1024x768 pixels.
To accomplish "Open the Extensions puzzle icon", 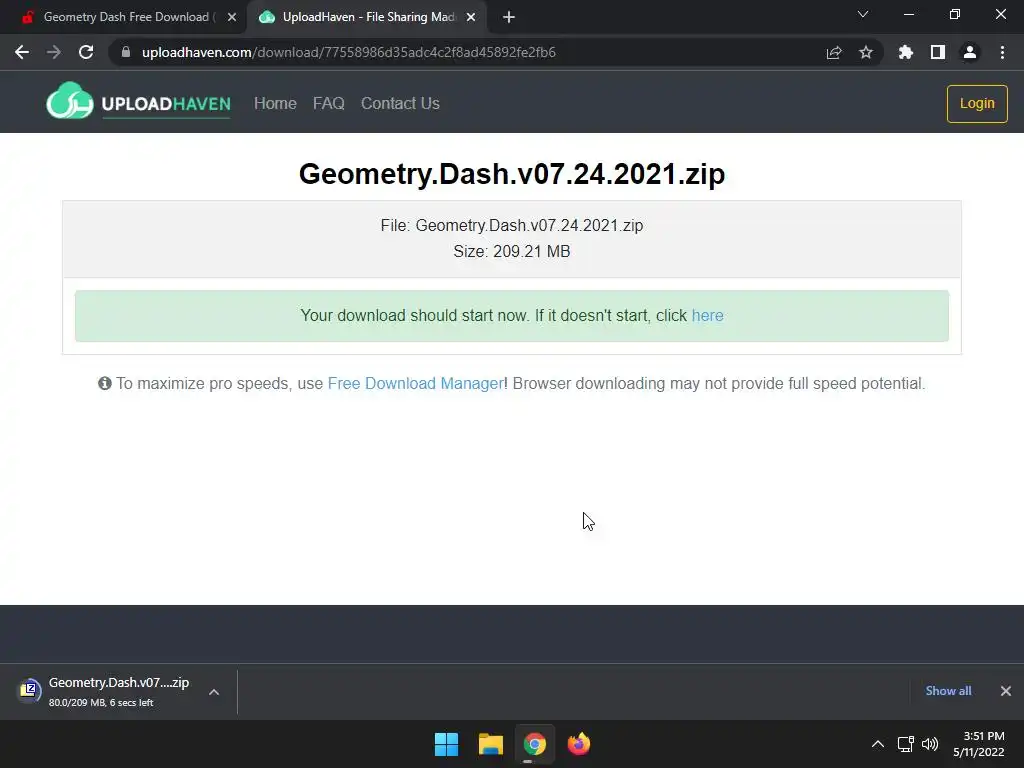I will [906, 52].
